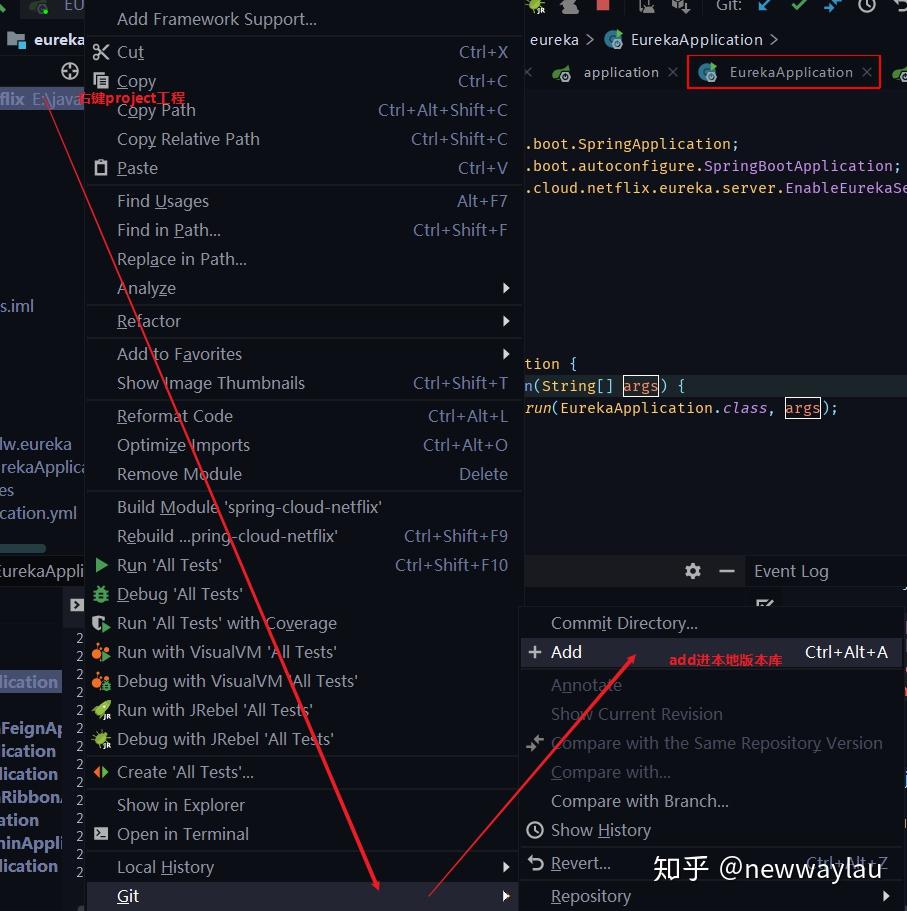Choose Copy in the context menu

click(304, 81)
